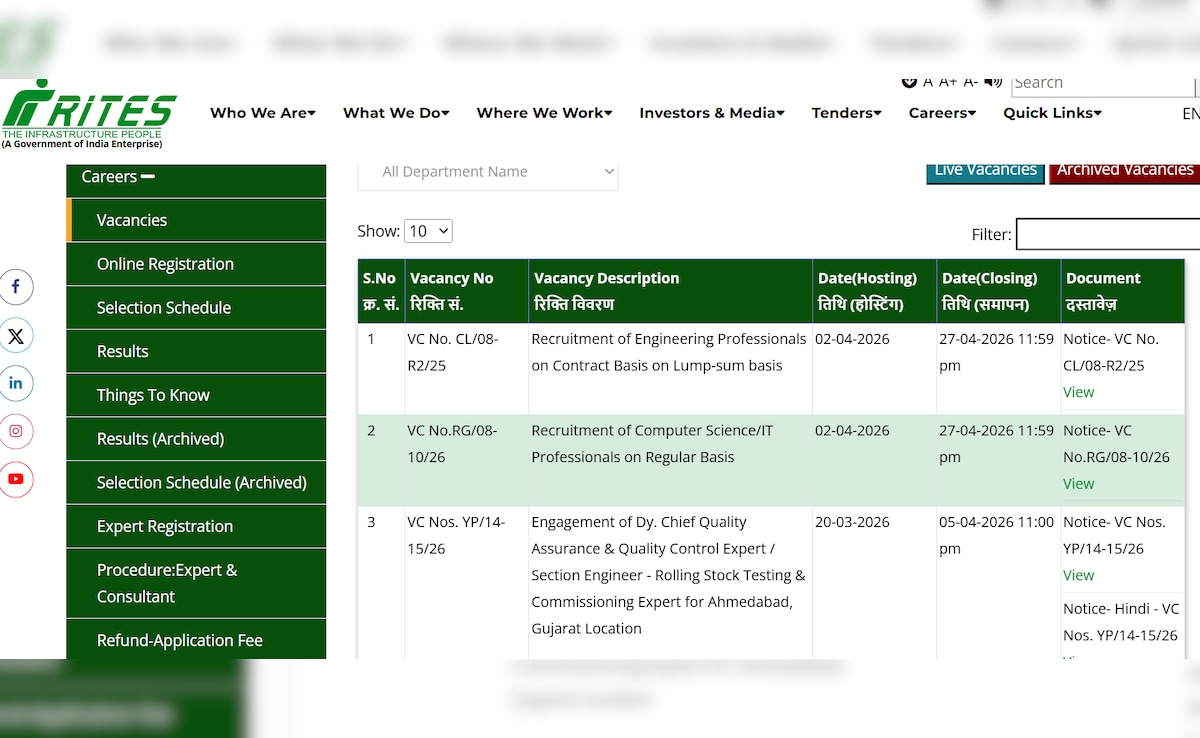Click the Live Vacancies button
Image resolution: width=1200 pixels, height=738 pixels.
[x=985, y=171]
